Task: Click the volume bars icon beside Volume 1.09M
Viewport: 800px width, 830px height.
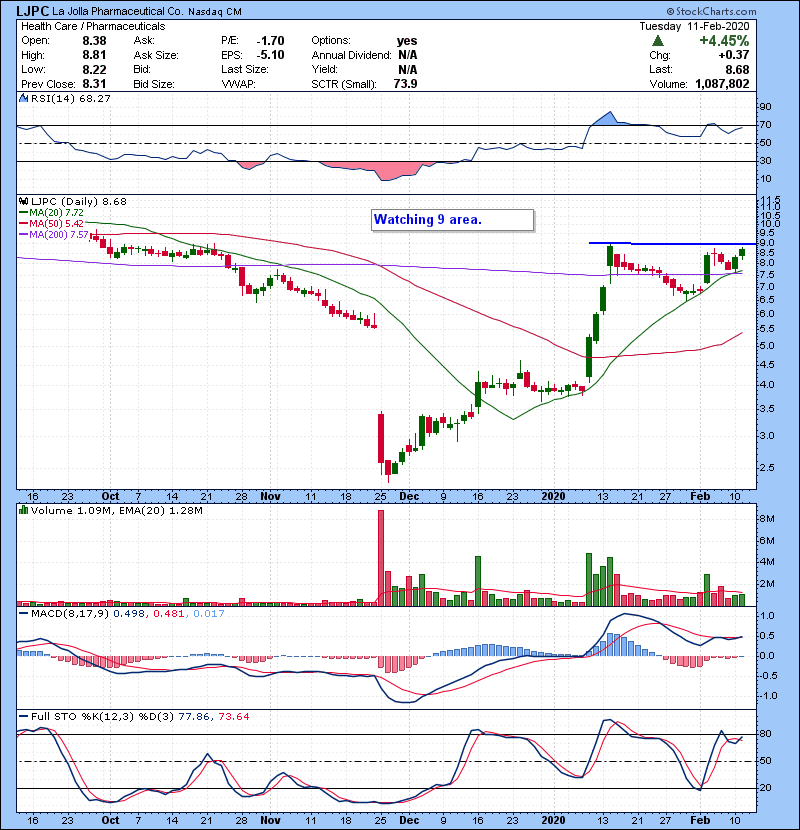Action: tap(23, 510)
